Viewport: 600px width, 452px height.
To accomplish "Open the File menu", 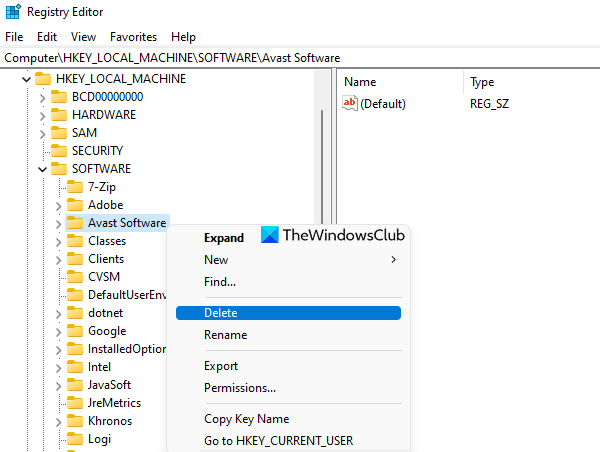I will click(x=14, y=37).
